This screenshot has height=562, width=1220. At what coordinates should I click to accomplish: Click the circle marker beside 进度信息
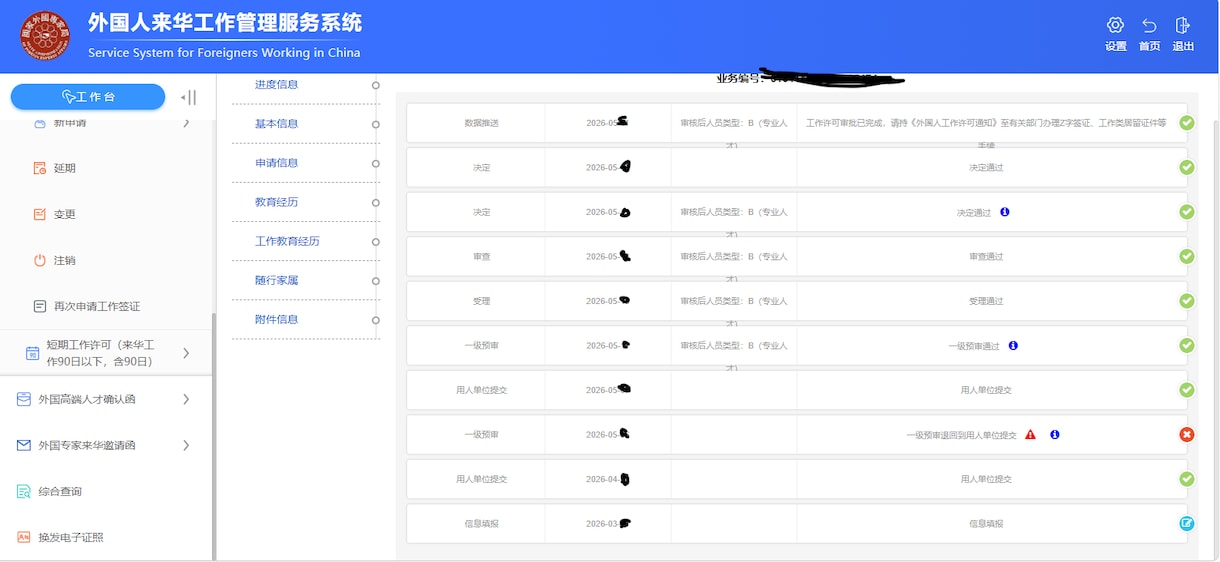click(376, 85)
